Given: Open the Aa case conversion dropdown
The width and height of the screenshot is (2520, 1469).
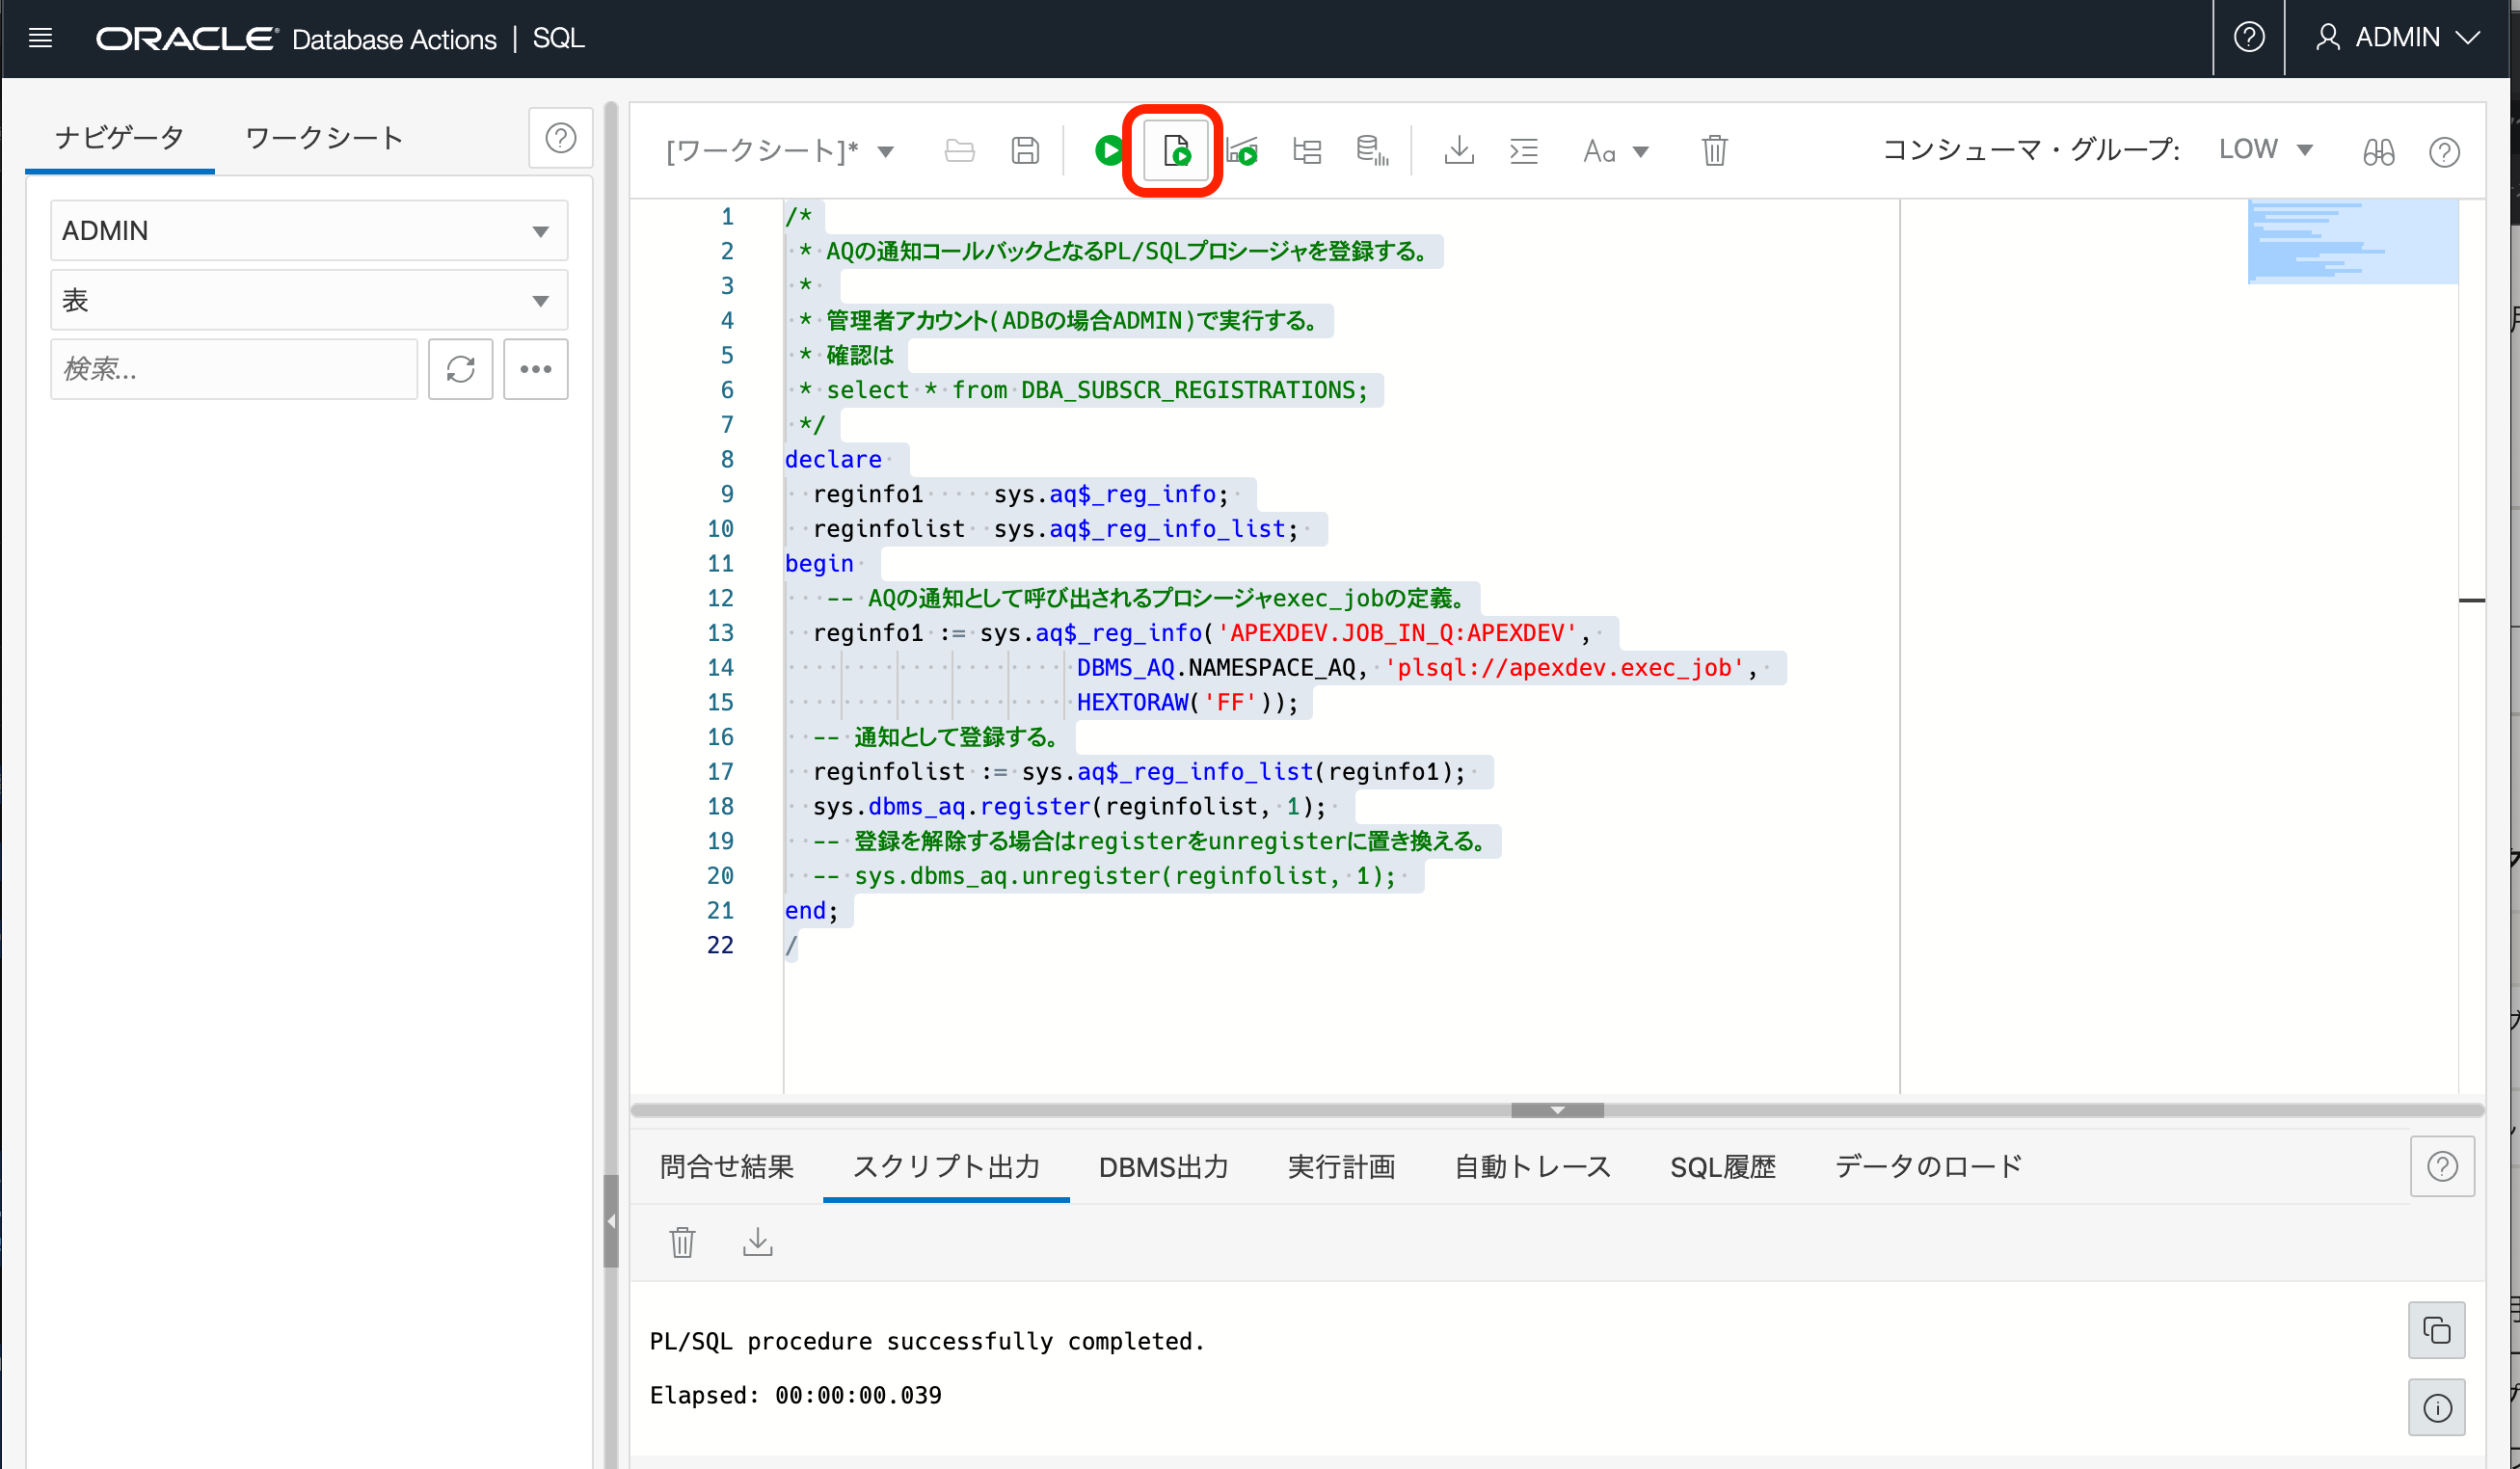Looking at the screenshot, I should coord(1615,151).
